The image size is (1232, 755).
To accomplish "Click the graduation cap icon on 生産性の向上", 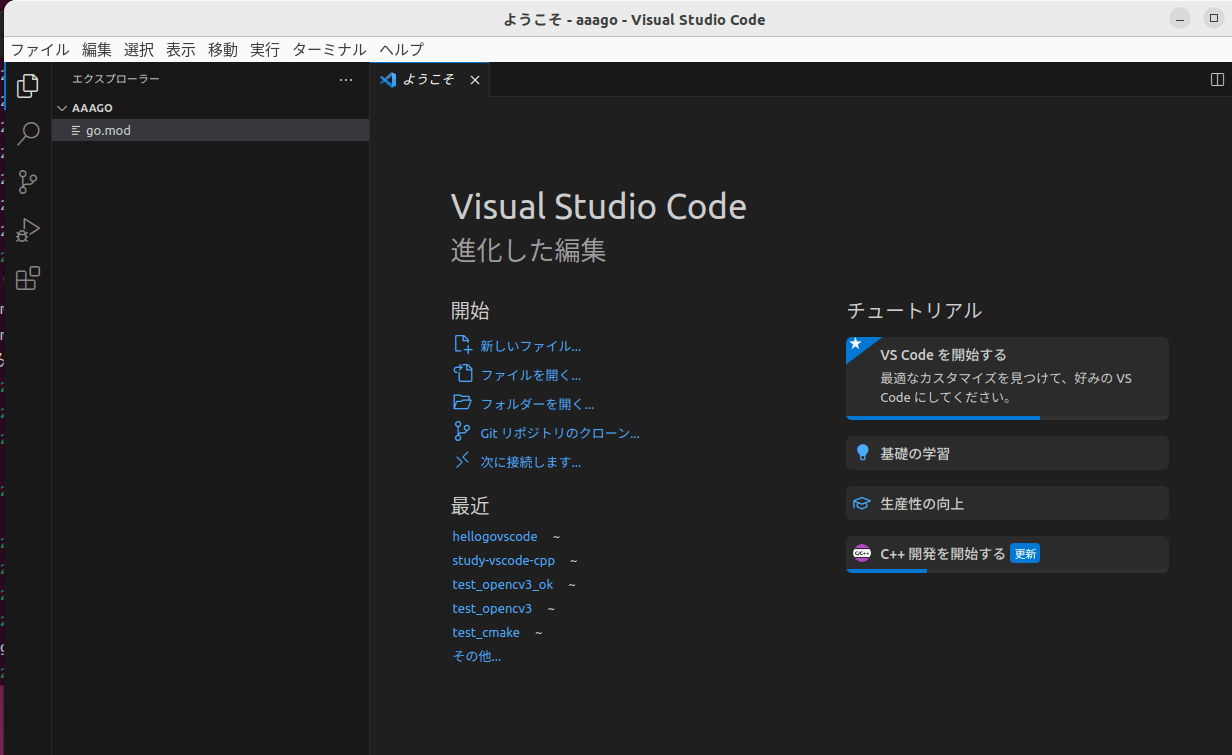I will click(x=861, y=503).
